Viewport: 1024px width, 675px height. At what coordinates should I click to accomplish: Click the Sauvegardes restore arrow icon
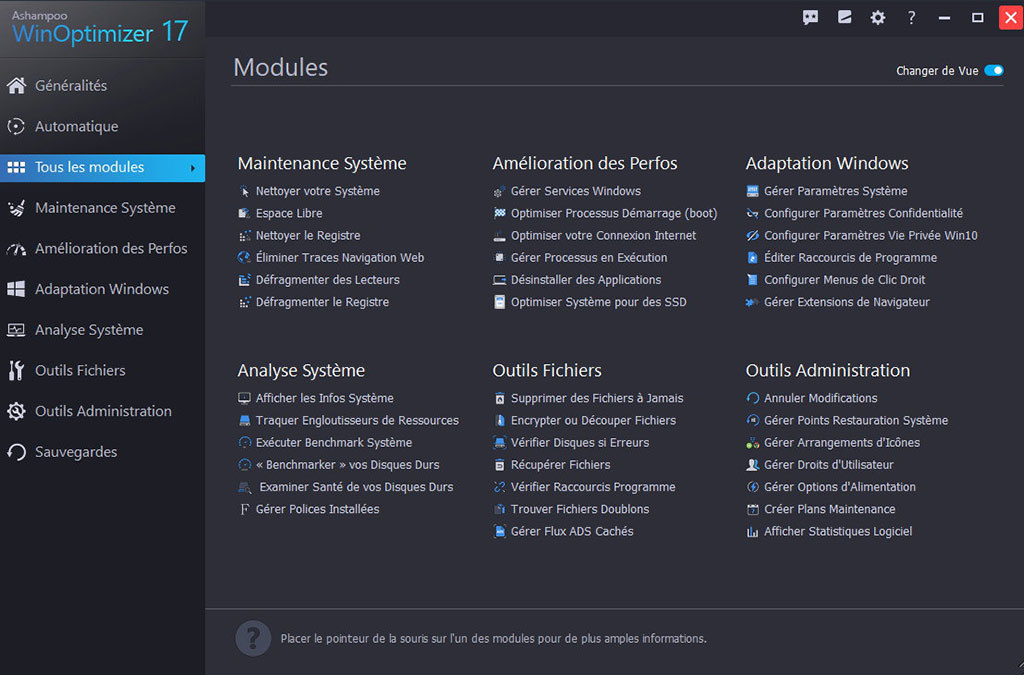click(16, 452)
